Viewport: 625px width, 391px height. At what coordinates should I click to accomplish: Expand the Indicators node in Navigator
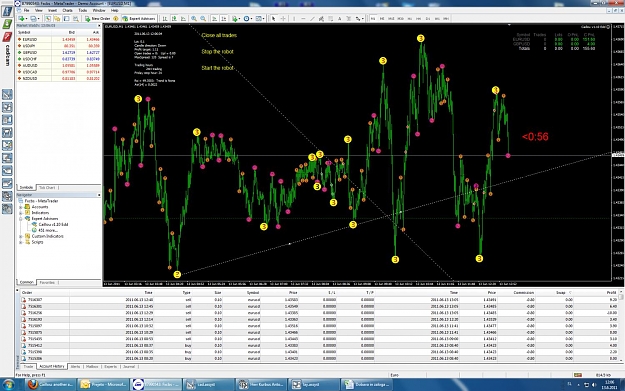point(21,213)
